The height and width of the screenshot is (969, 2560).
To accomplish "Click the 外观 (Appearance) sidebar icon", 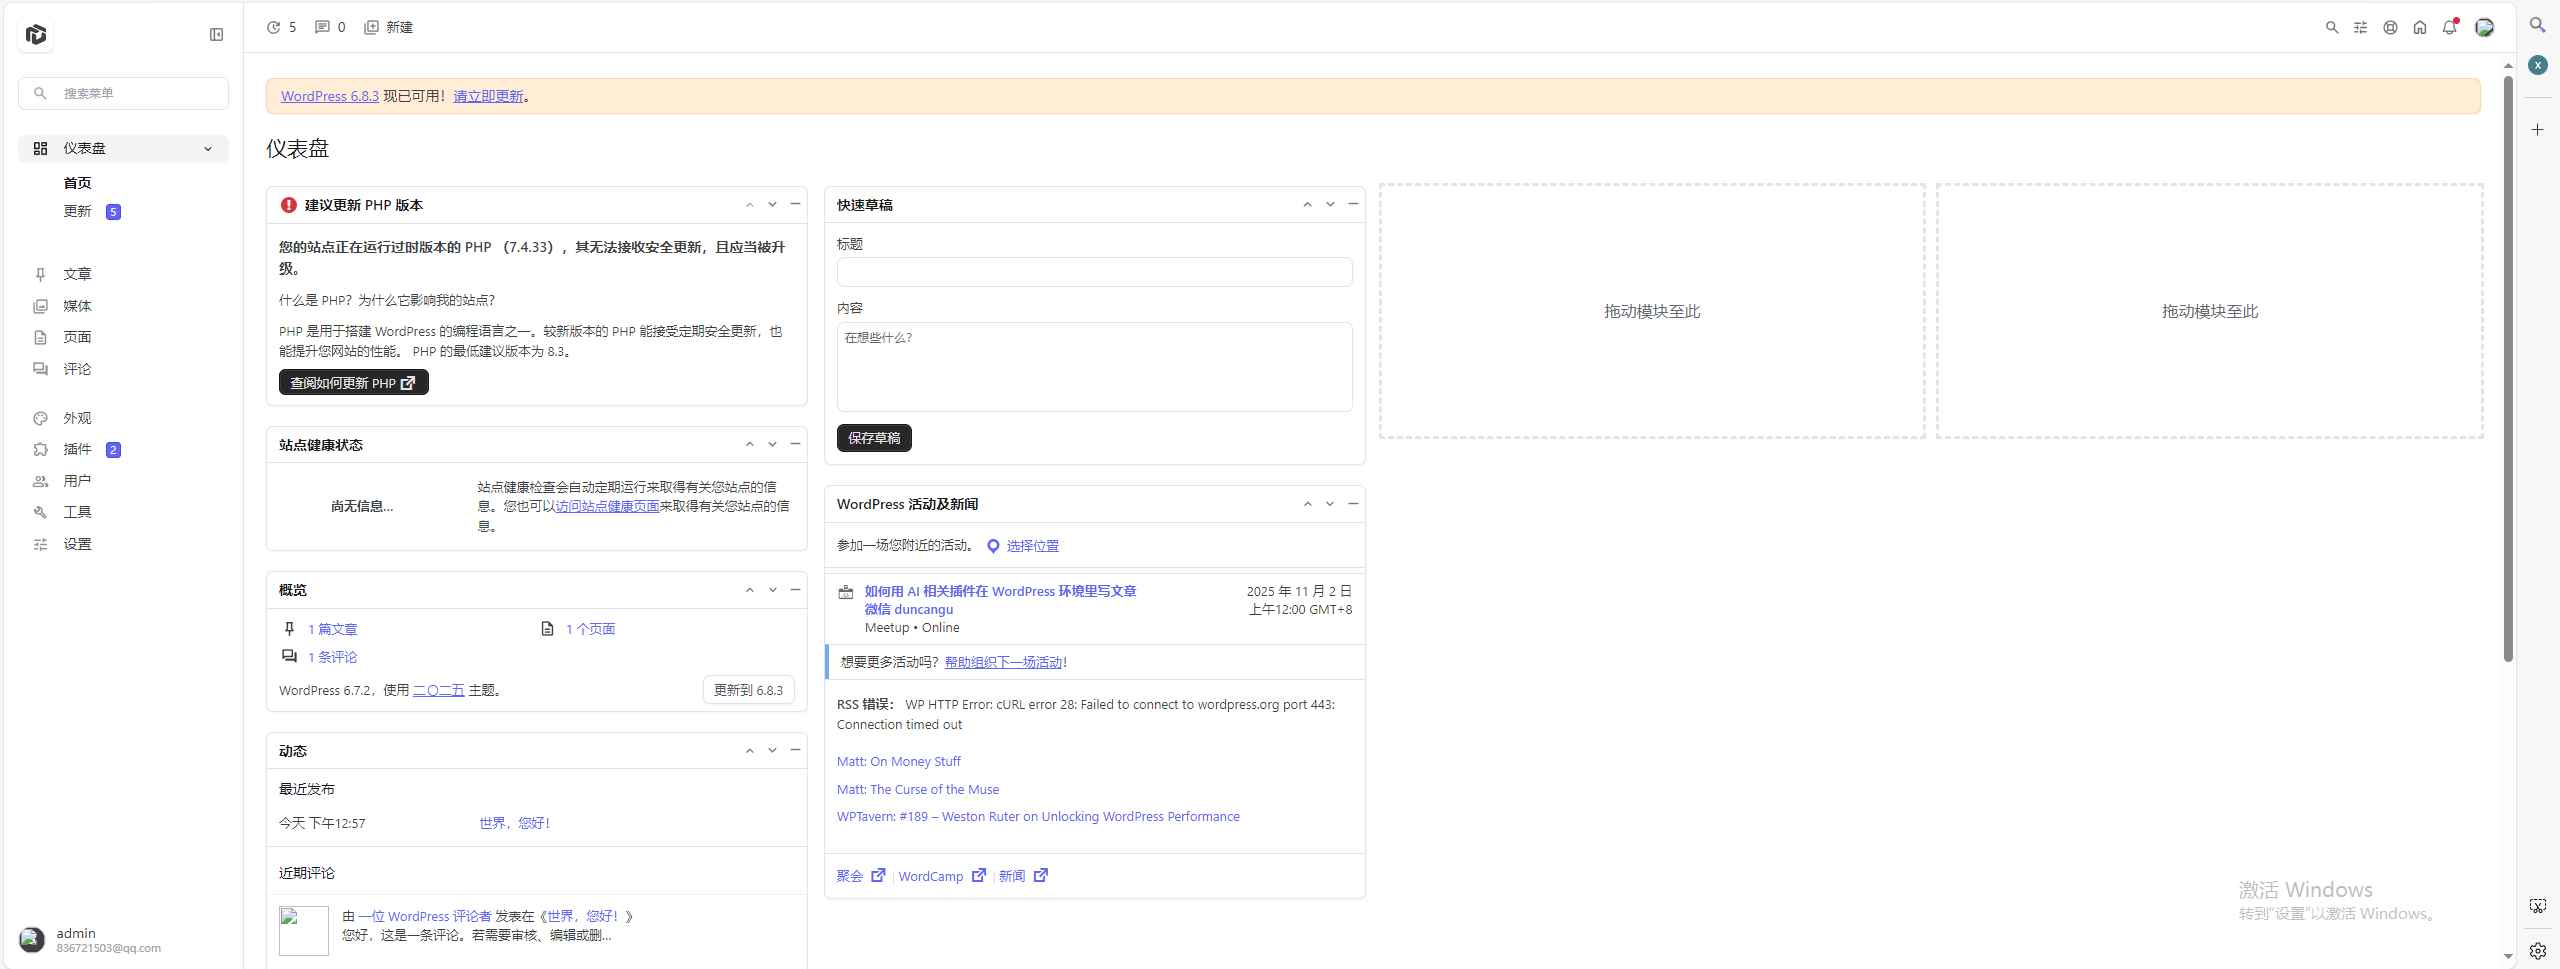I will (40, 418).
